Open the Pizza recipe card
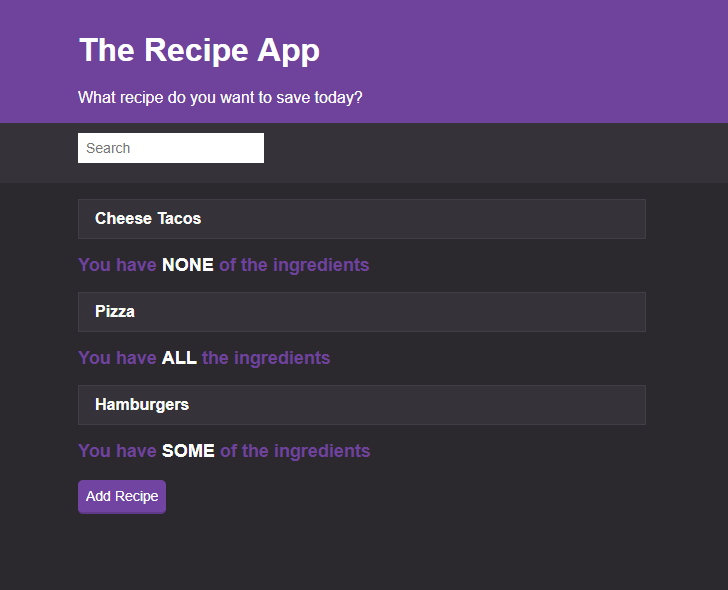 point(362,312)
